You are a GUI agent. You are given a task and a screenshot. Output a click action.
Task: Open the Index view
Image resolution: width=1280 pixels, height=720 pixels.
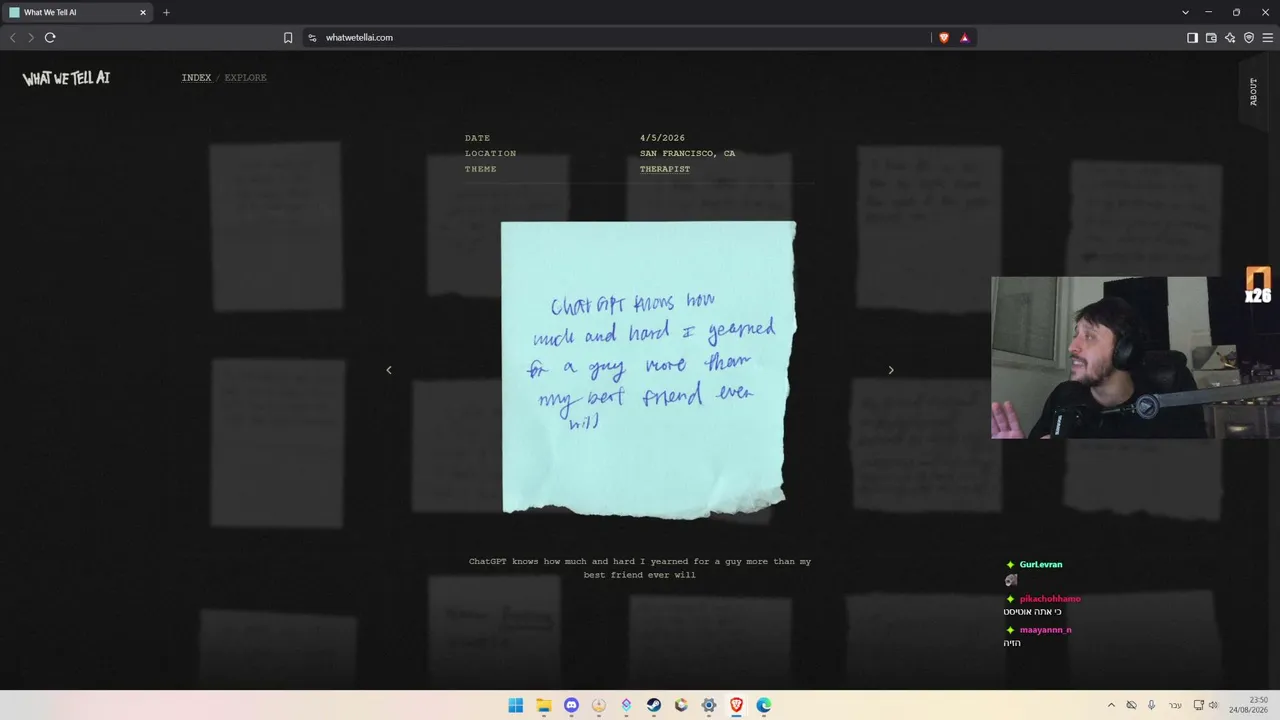(196, 78)
